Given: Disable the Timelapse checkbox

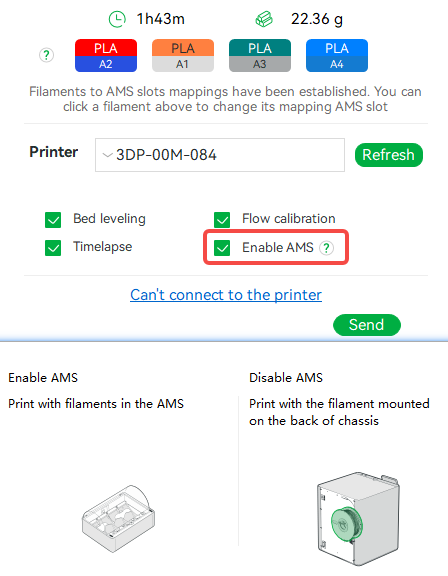Looking at the screenshot, I should pyautogui.click(x=53, y=248).
